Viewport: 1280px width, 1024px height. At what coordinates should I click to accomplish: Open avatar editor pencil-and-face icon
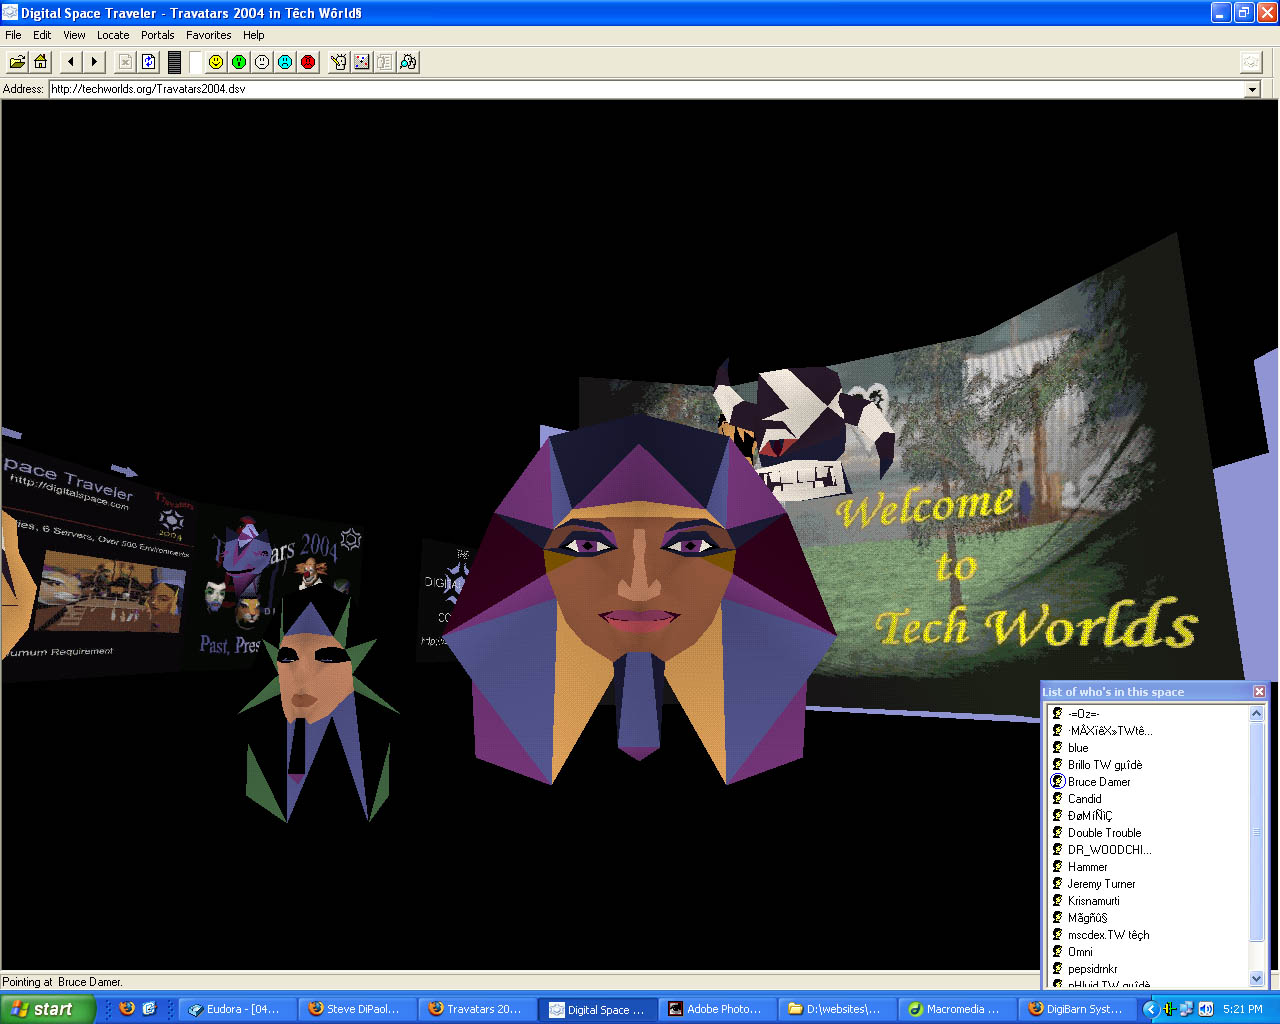(x=339, y=62)
